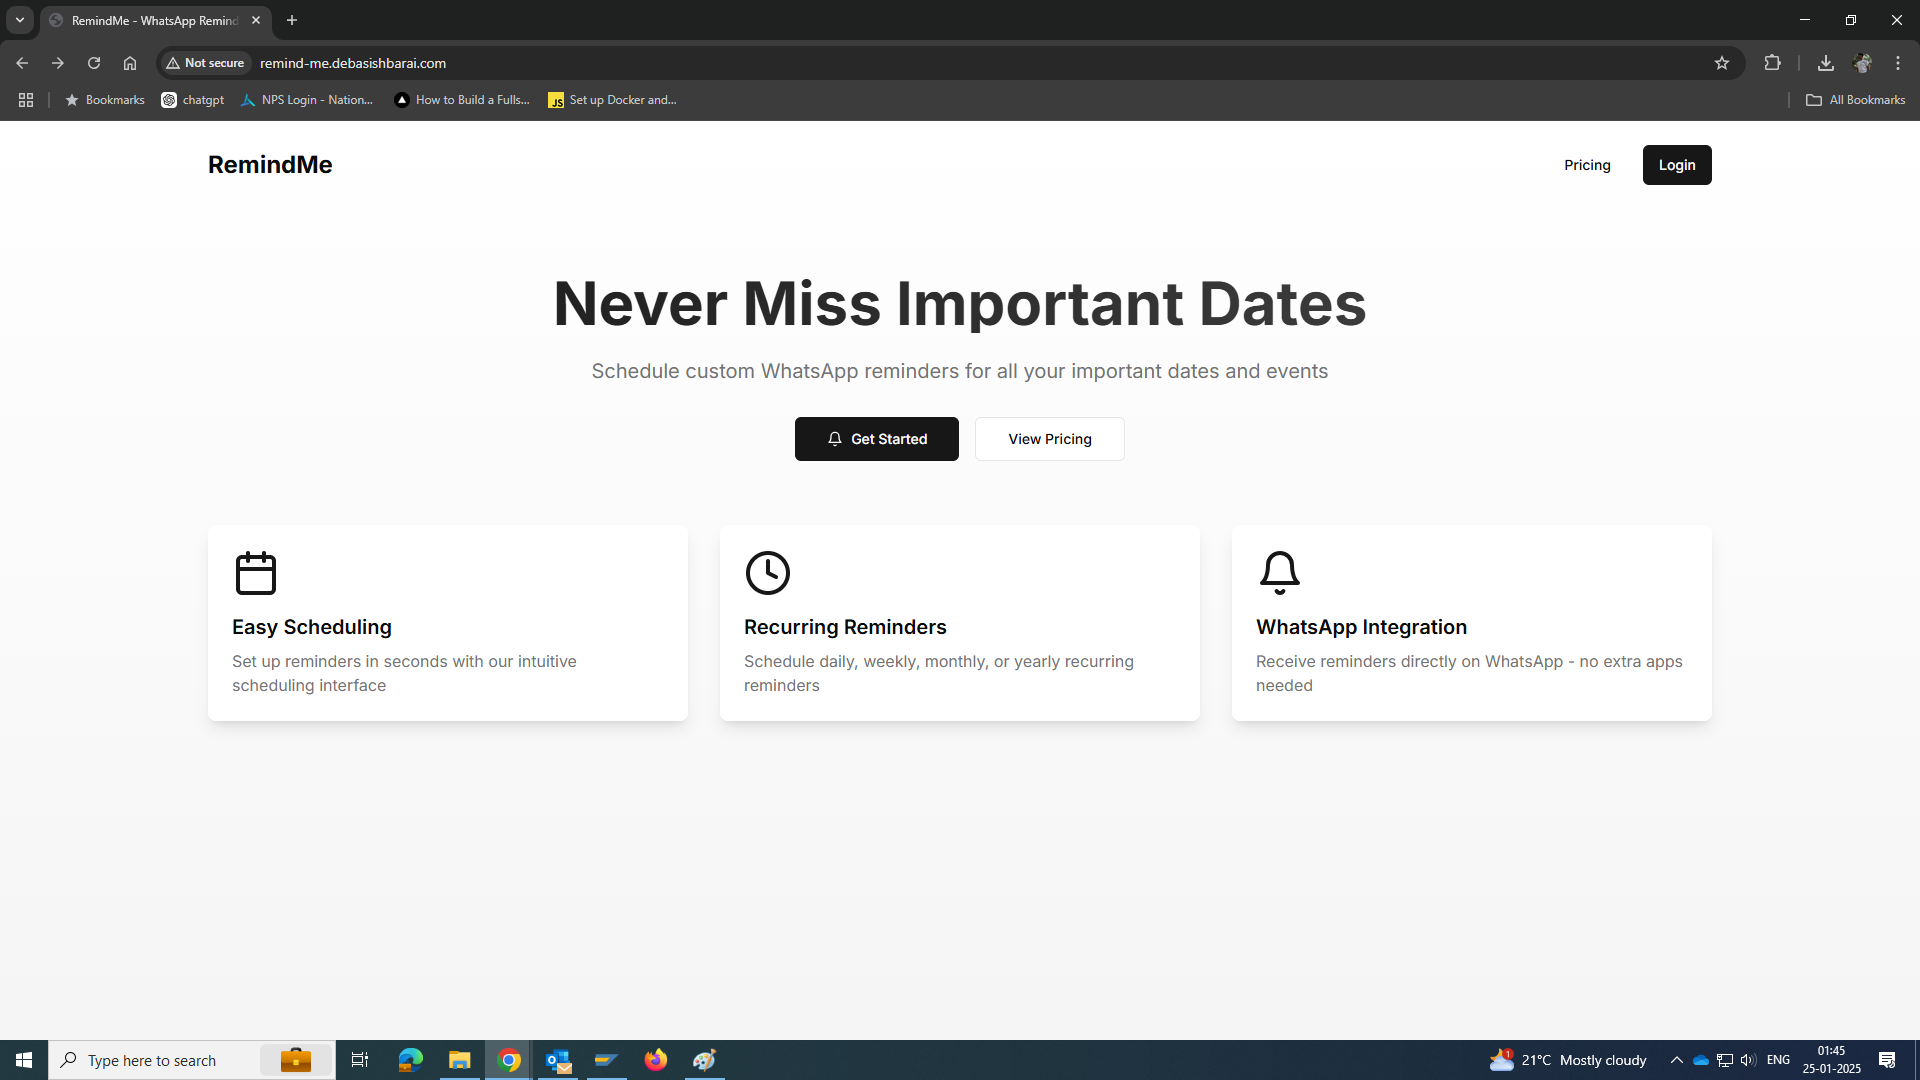The height and width of the screenshot is (1080, 1920).
Task: Click the RemindMe logo text
Action: point(270,165)
